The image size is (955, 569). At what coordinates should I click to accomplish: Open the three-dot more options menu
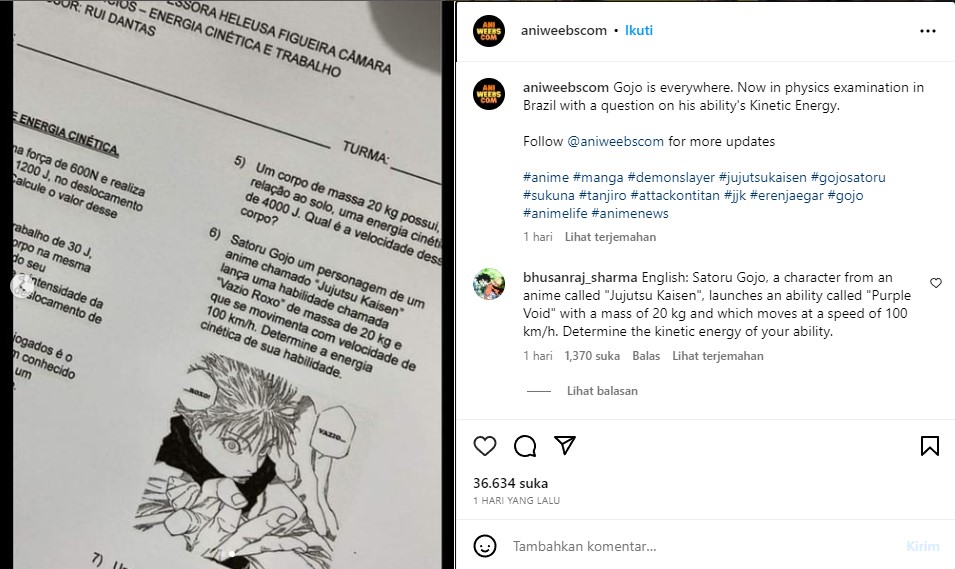[928, 30]
